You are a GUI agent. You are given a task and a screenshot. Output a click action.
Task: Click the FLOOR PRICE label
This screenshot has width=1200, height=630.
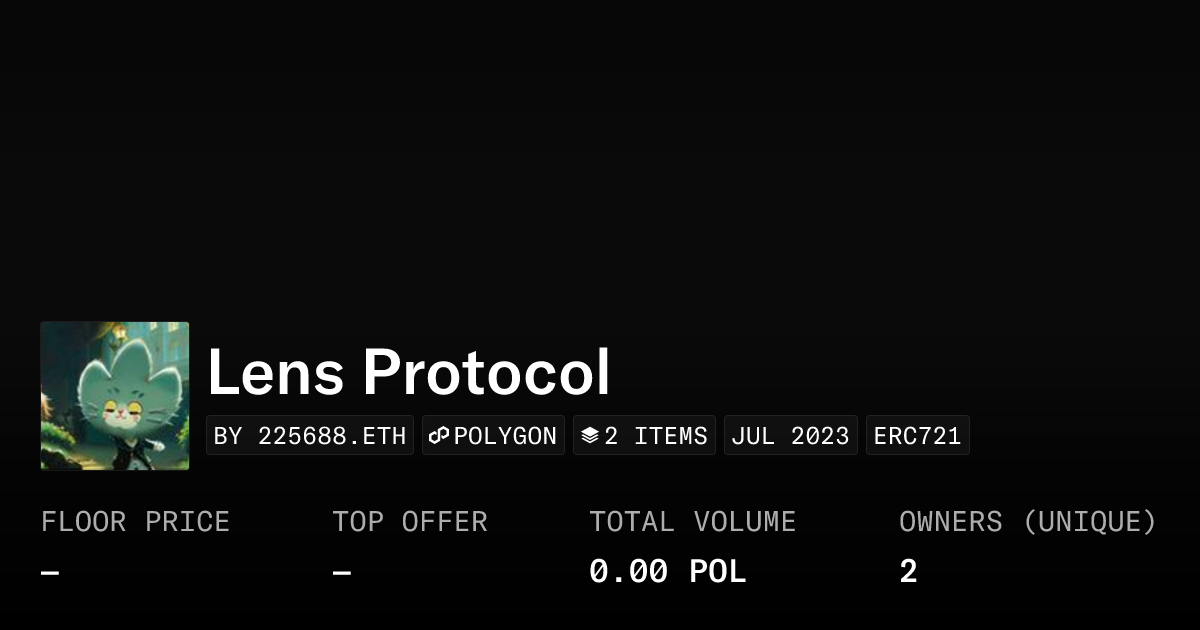click(135, 522)
